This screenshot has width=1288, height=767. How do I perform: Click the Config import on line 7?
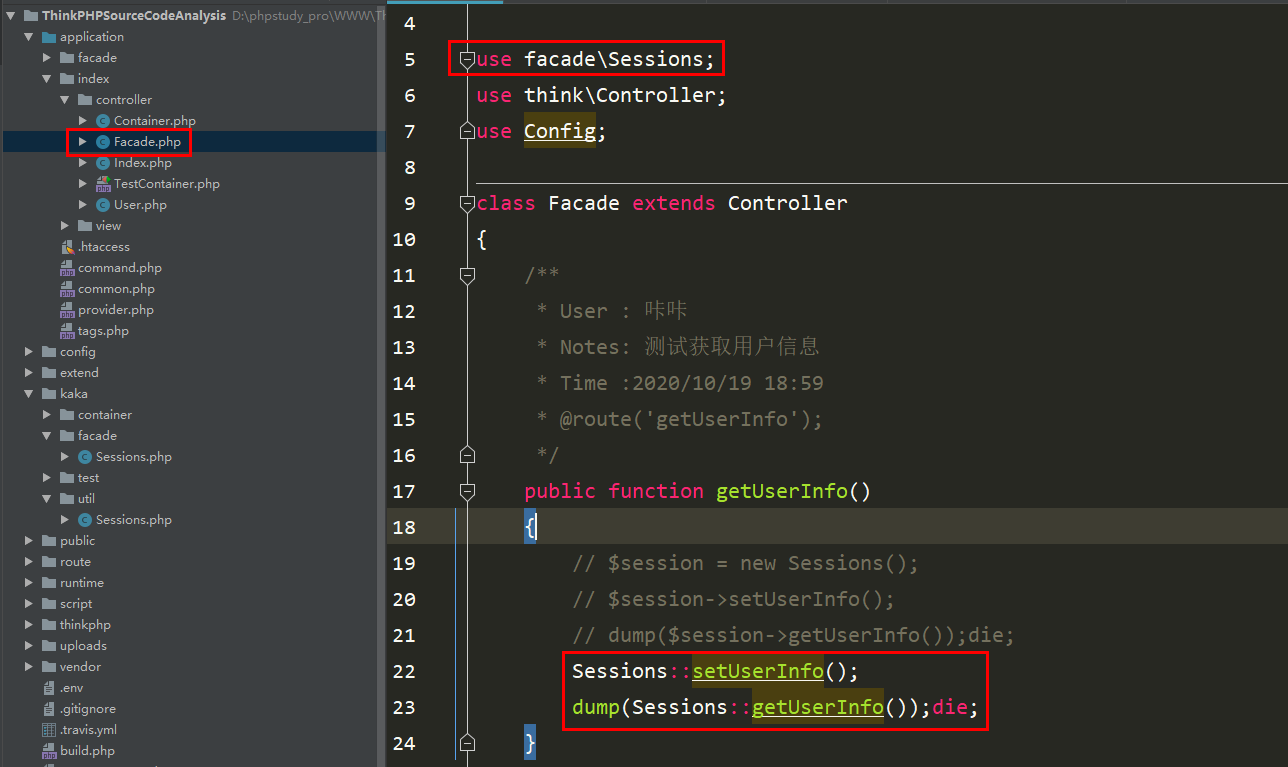click(x=560, y=132)
